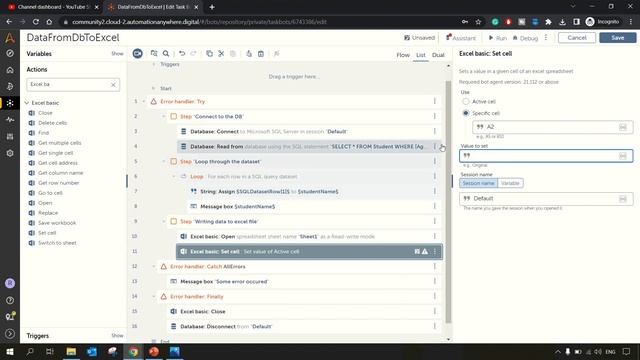Click the cut scissors icon
The height and width of the screenshot is (360, 640).
[221, 53]
